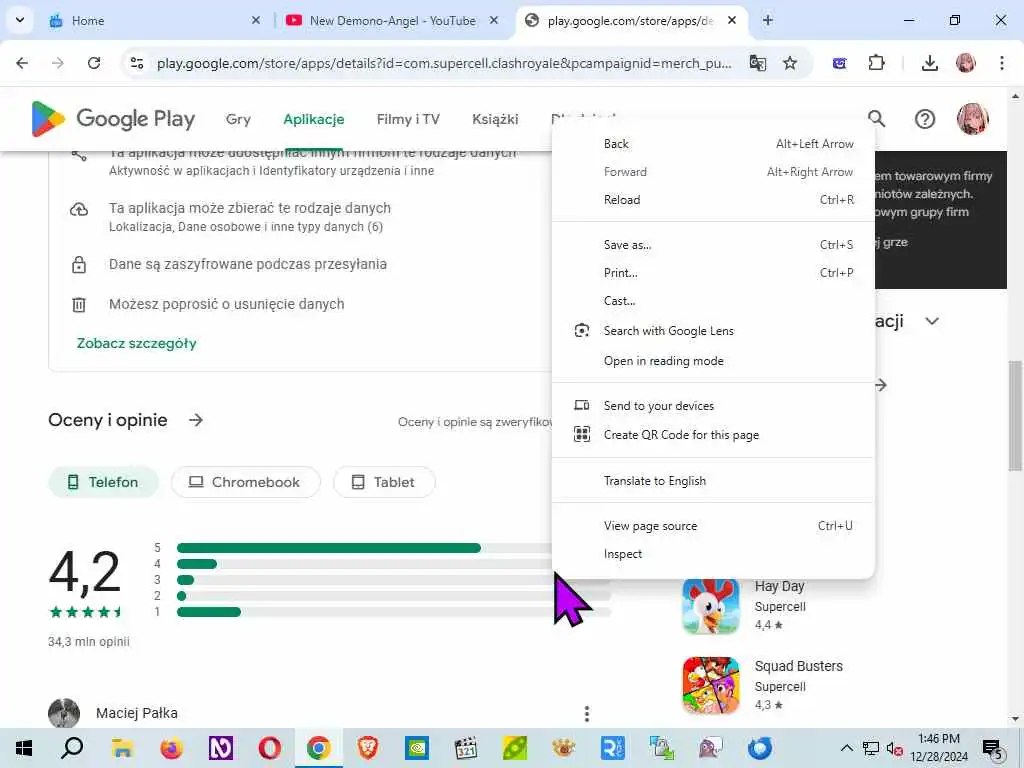The height and width of the screenshot is (768, 1024).
Task: Open Gry section in Google Play
Action: [238, 119]
